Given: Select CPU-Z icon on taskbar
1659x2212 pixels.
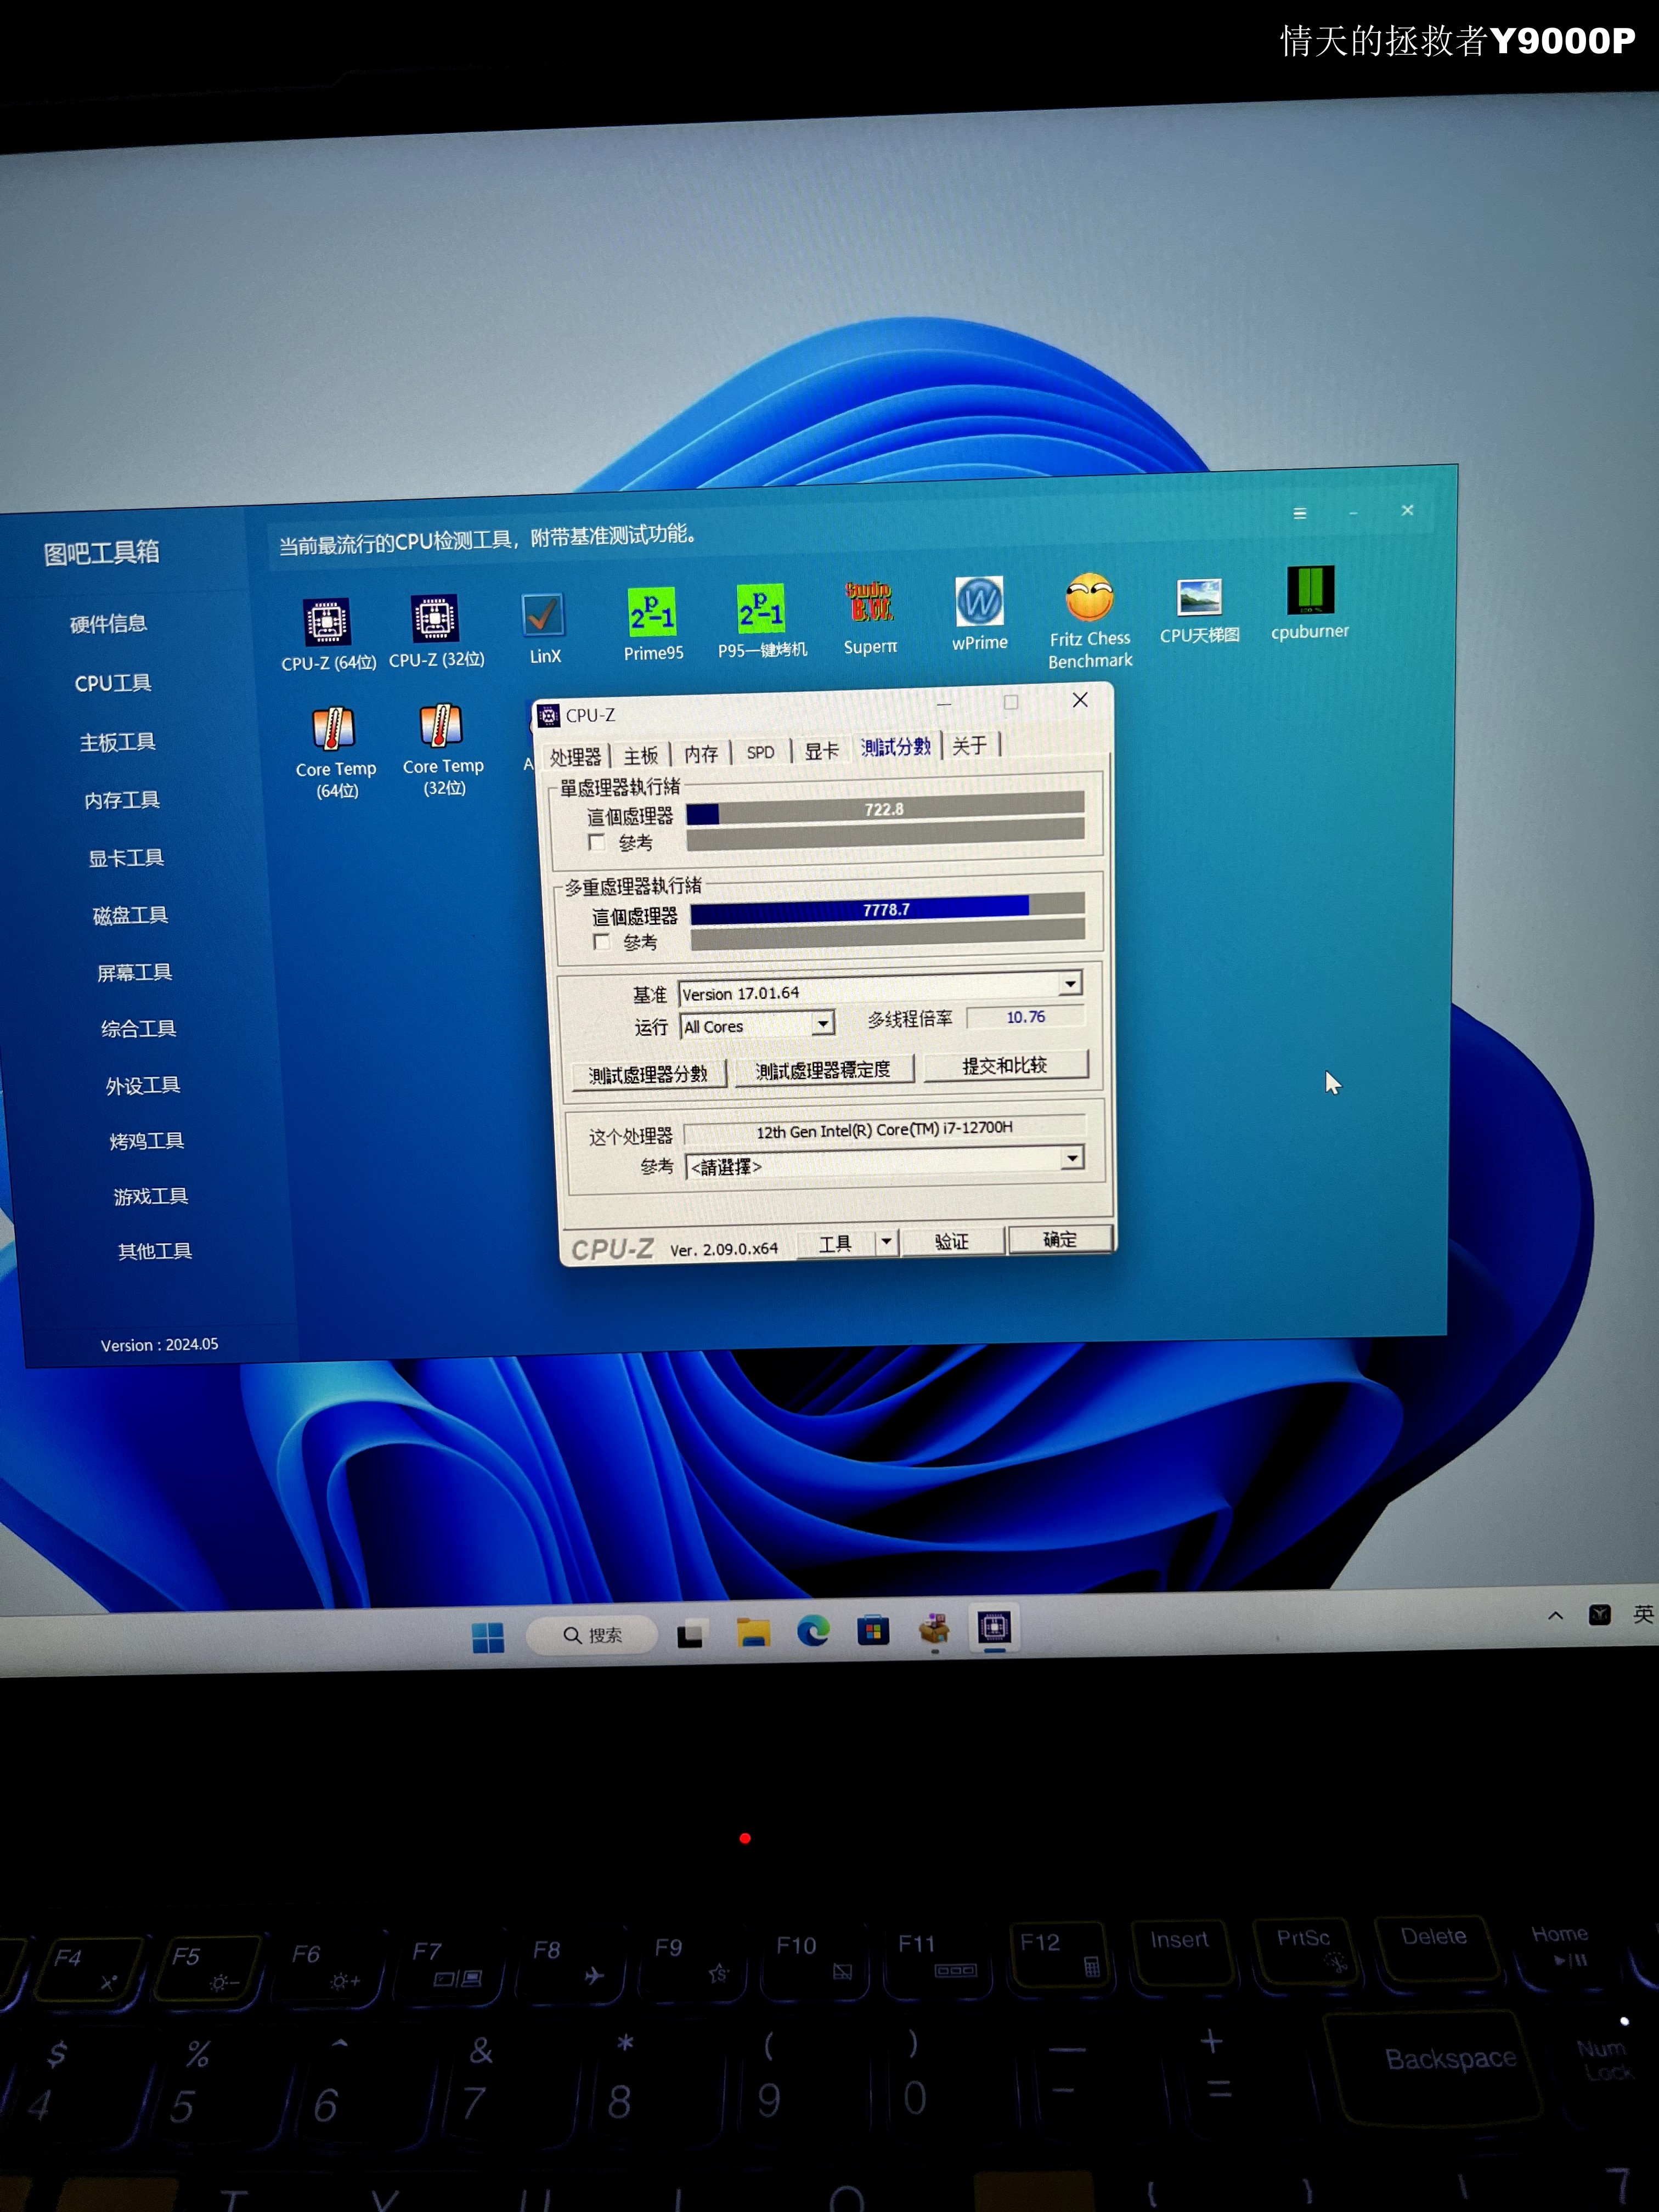Looking at the screenshot, I should (994, 1628).
